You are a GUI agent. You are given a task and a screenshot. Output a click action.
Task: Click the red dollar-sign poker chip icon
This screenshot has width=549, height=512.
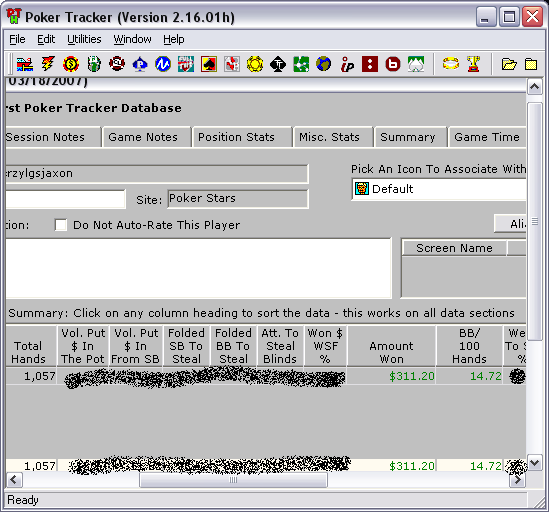tap(71, 64)
